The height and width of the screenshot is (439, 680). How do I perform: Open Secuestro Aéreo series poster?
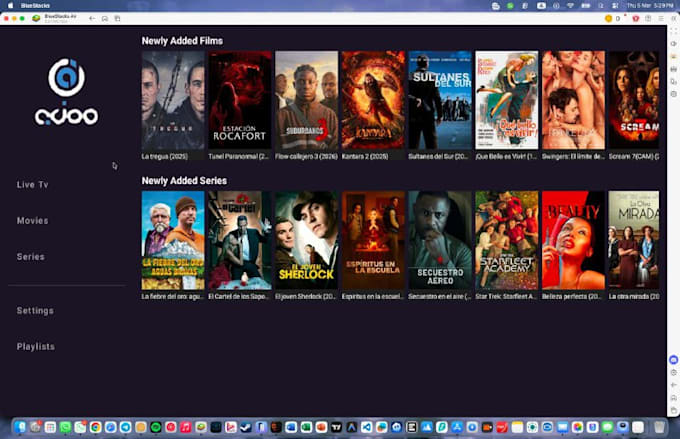click(440, 240)
